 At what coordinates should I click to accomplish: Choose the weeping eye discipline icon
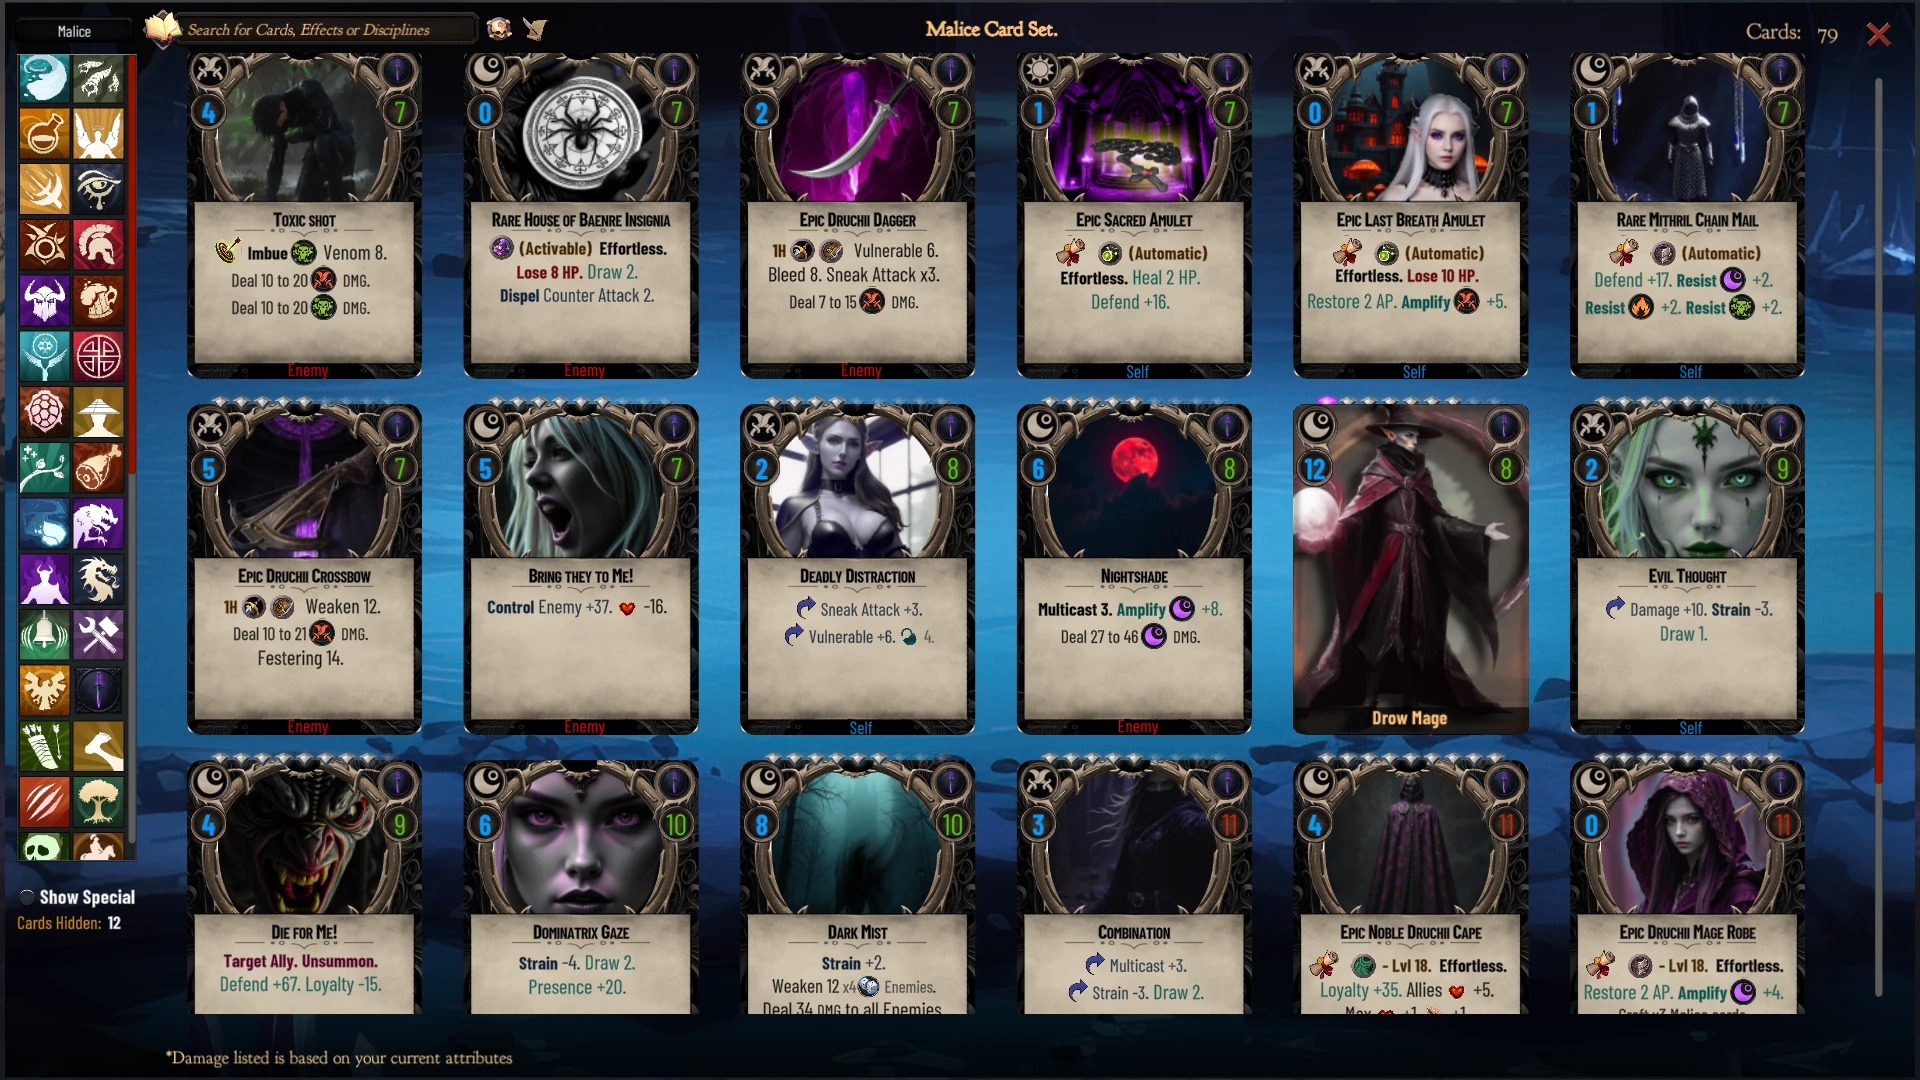coord(98,189)
